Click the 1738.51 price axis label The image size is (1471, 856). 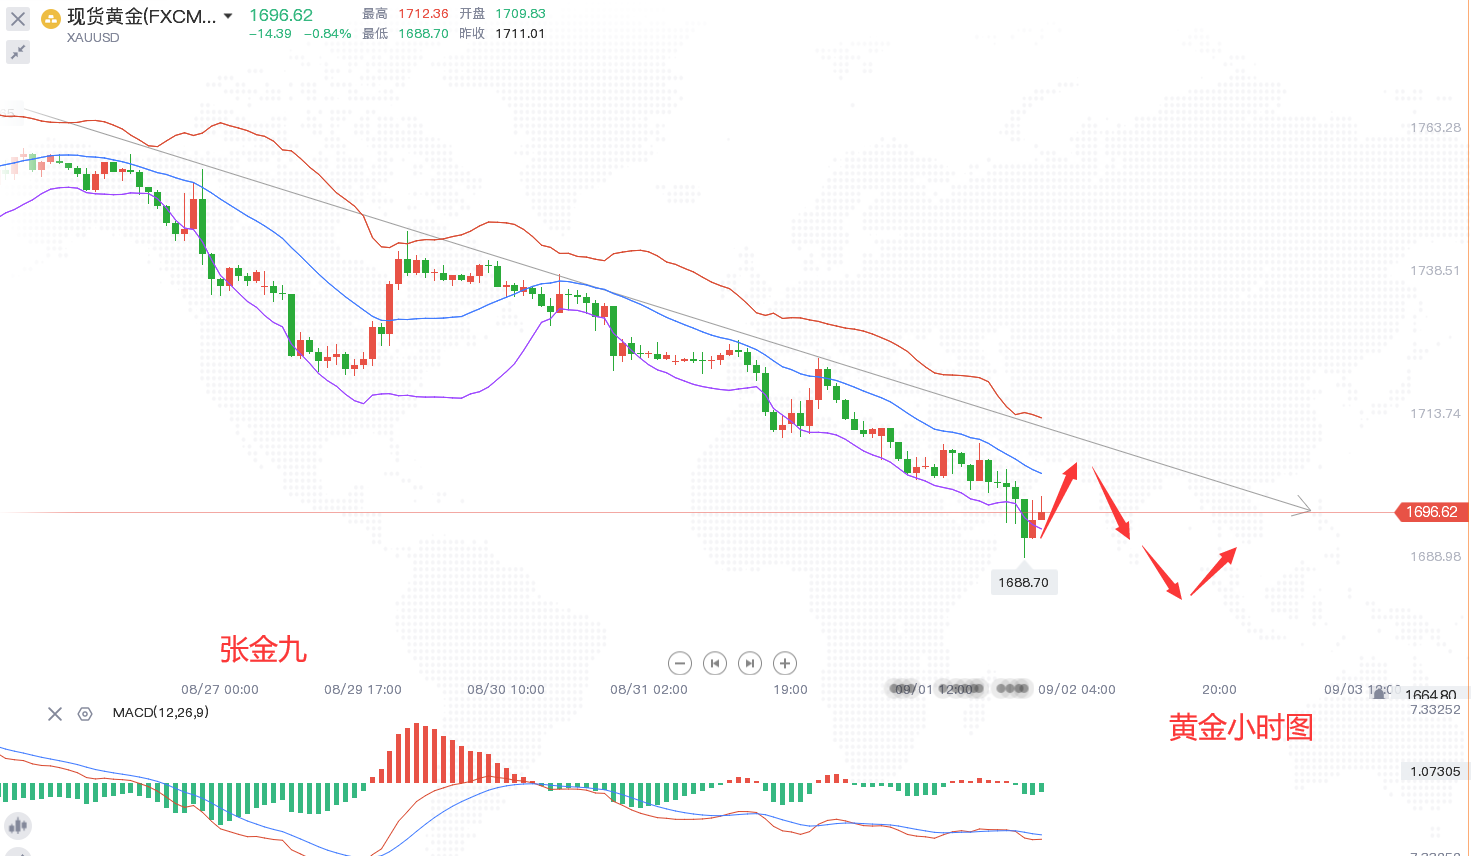(1435, 271)
